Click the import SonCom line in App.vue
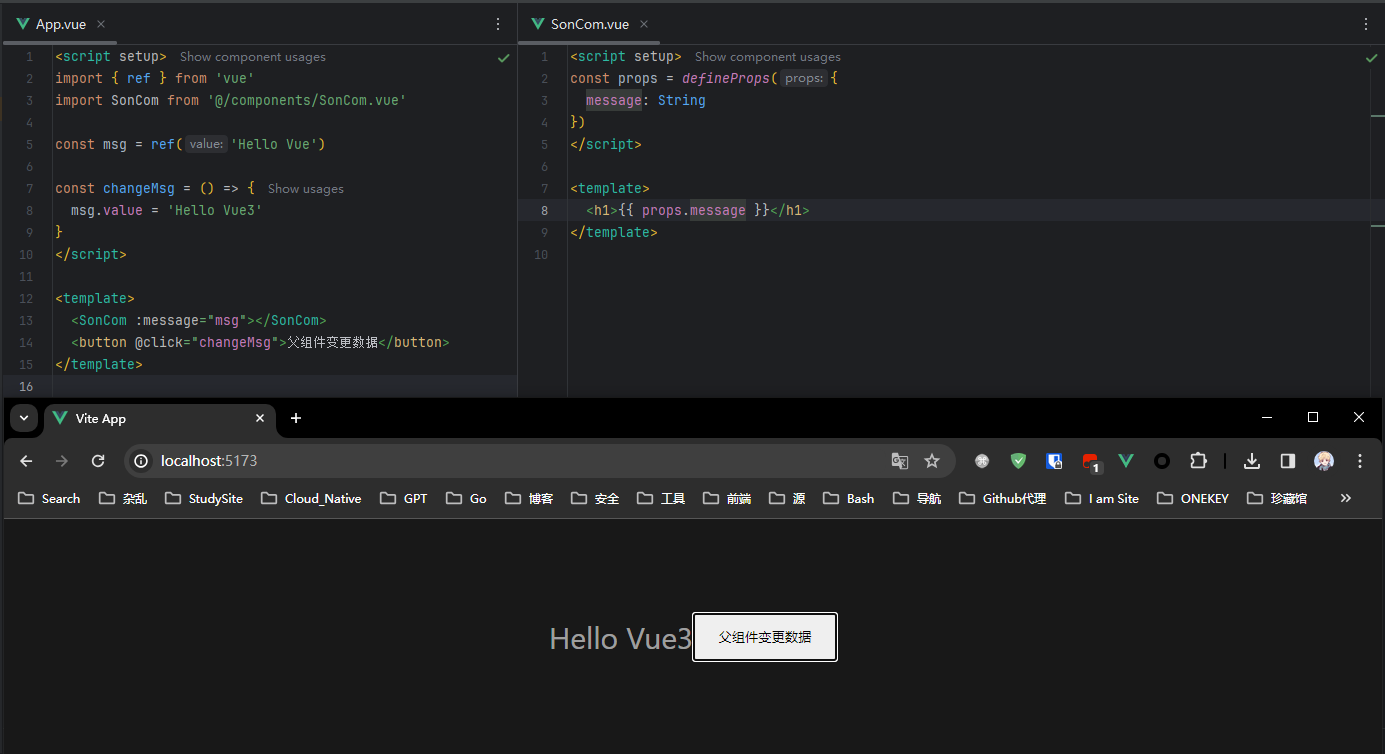The image size is (1385, 754). tap(231, 100)
